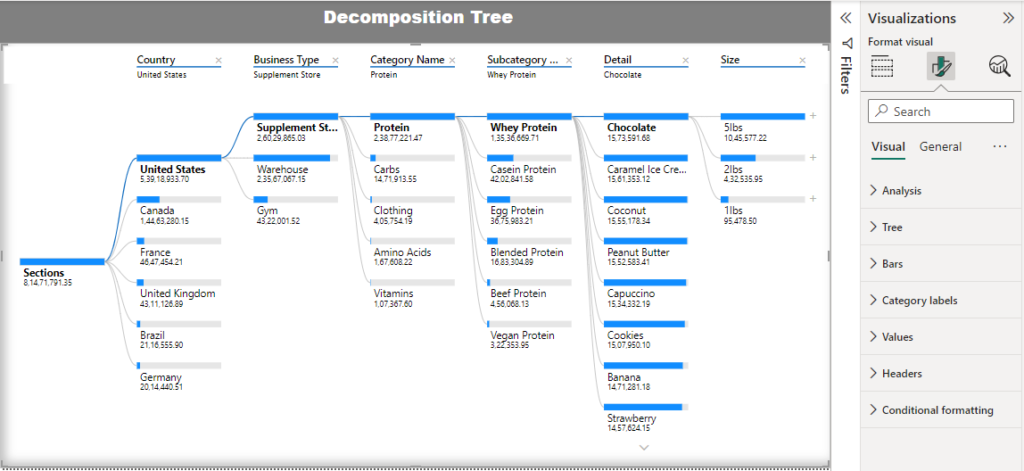Expand the Conditional formatting section
The image size is (1024, 471).
point(937,410)
